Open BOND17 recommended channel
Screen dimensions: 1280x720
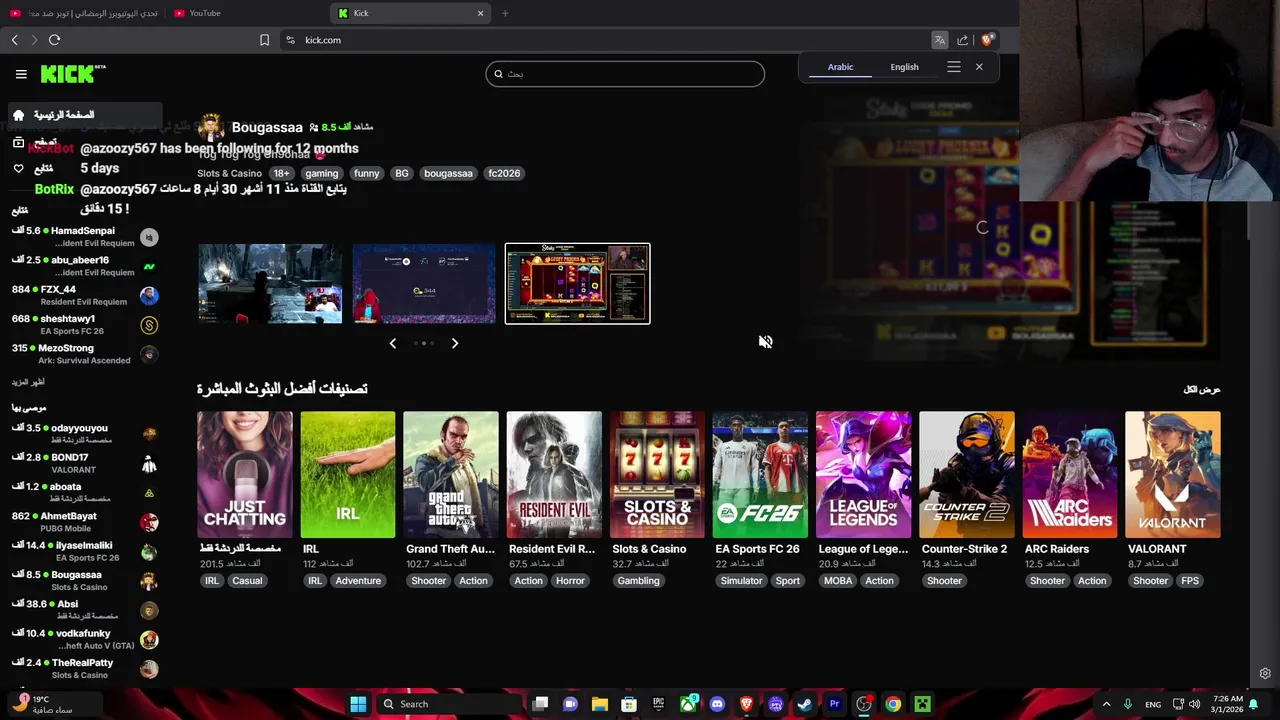coord(85,463)
